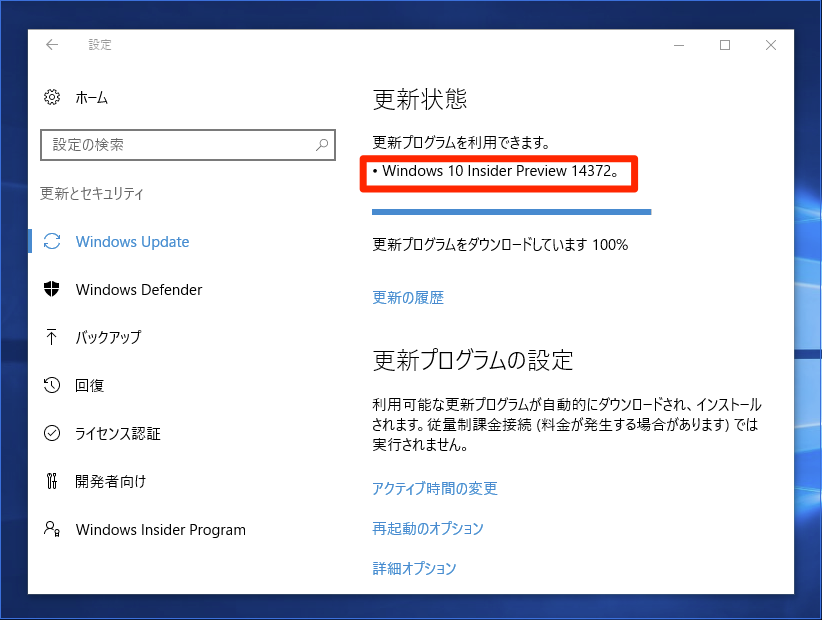Click the 設定の検索 search field
Screen dimensions: 822x620
click(x=188, y=145)
